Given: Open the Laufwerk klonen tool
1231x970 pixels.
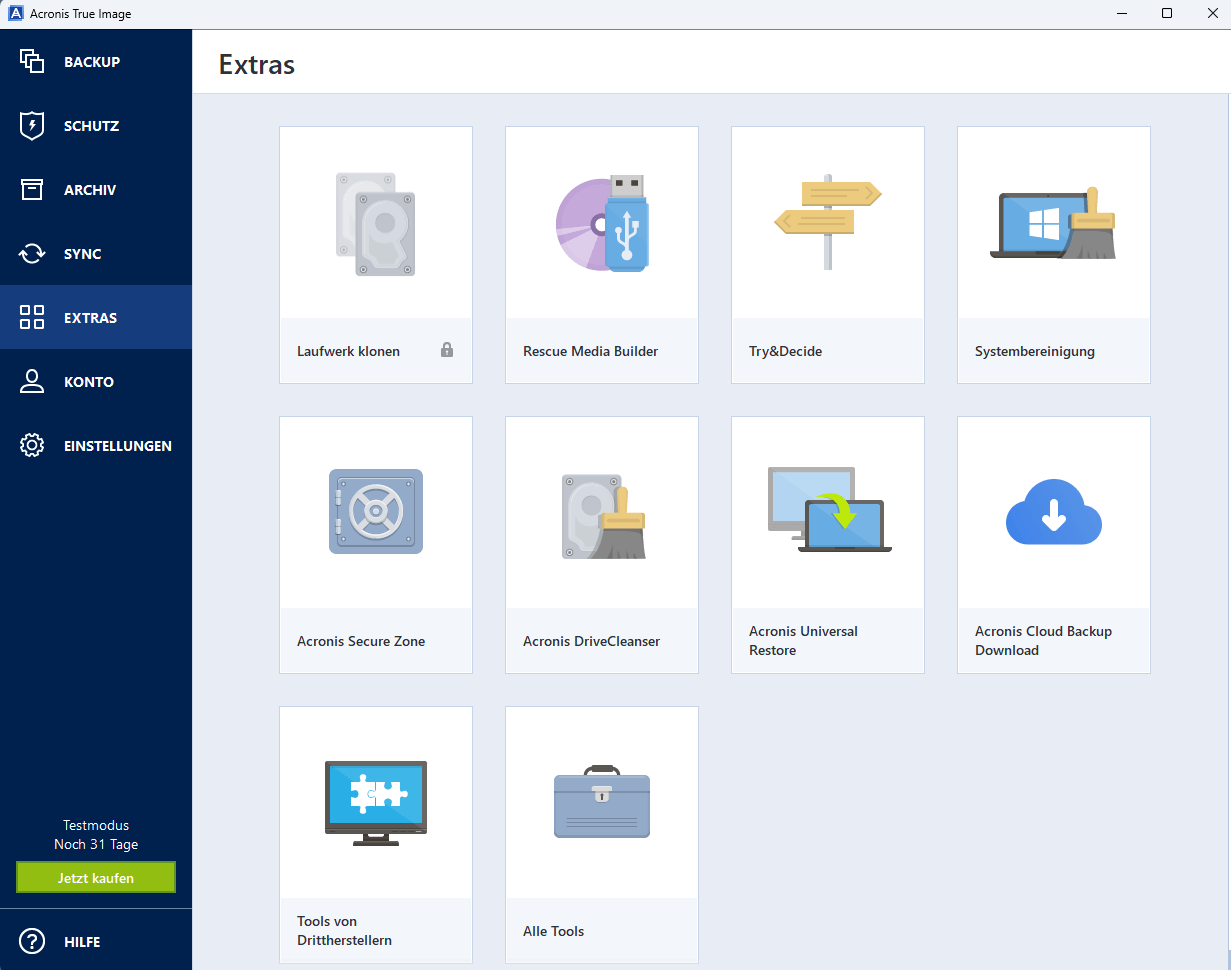Looking at the screenshot, I should (x=375, y=254).
